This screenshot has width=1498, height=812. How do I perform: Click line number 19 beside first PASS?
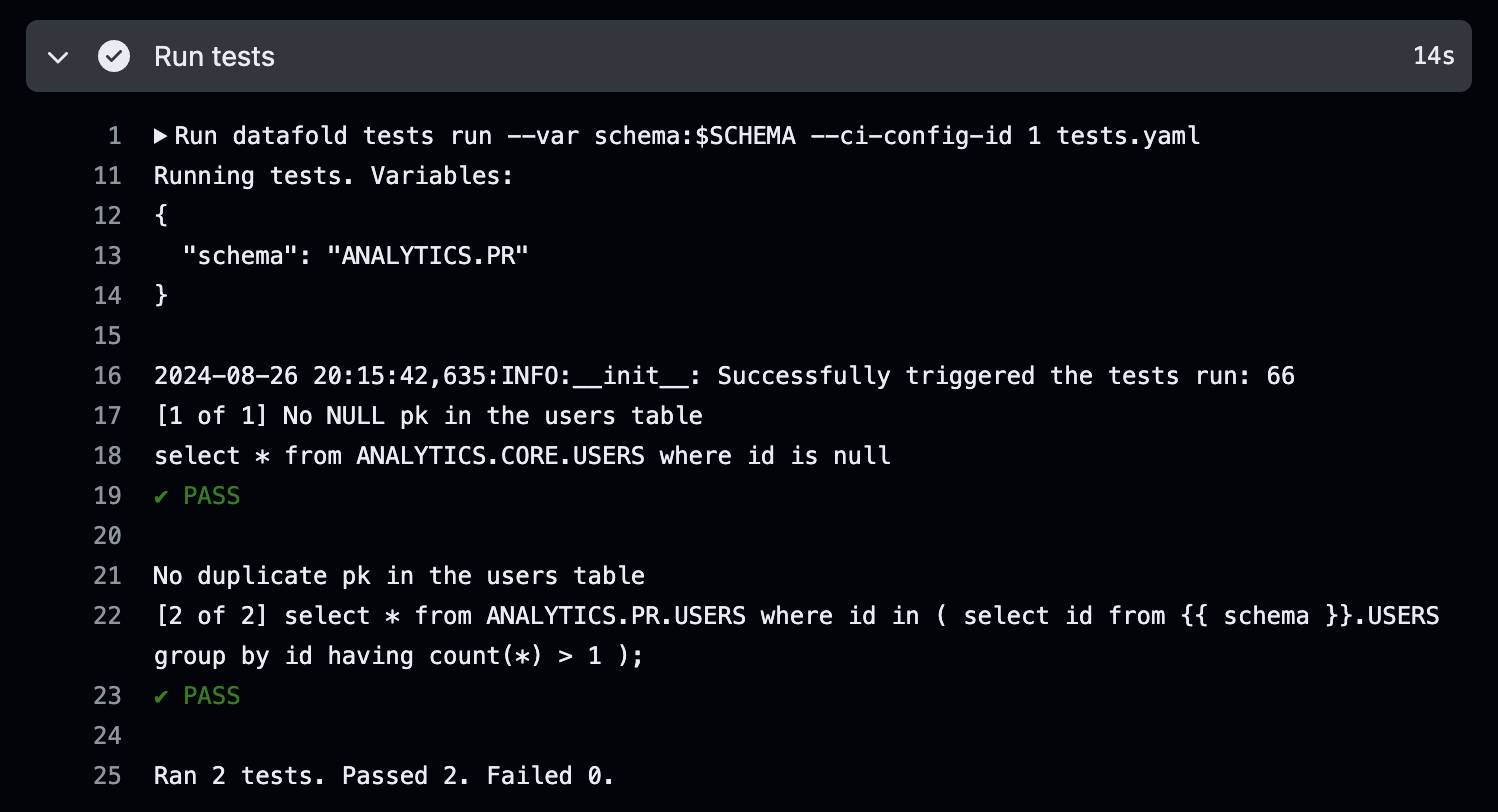[107, 496]
